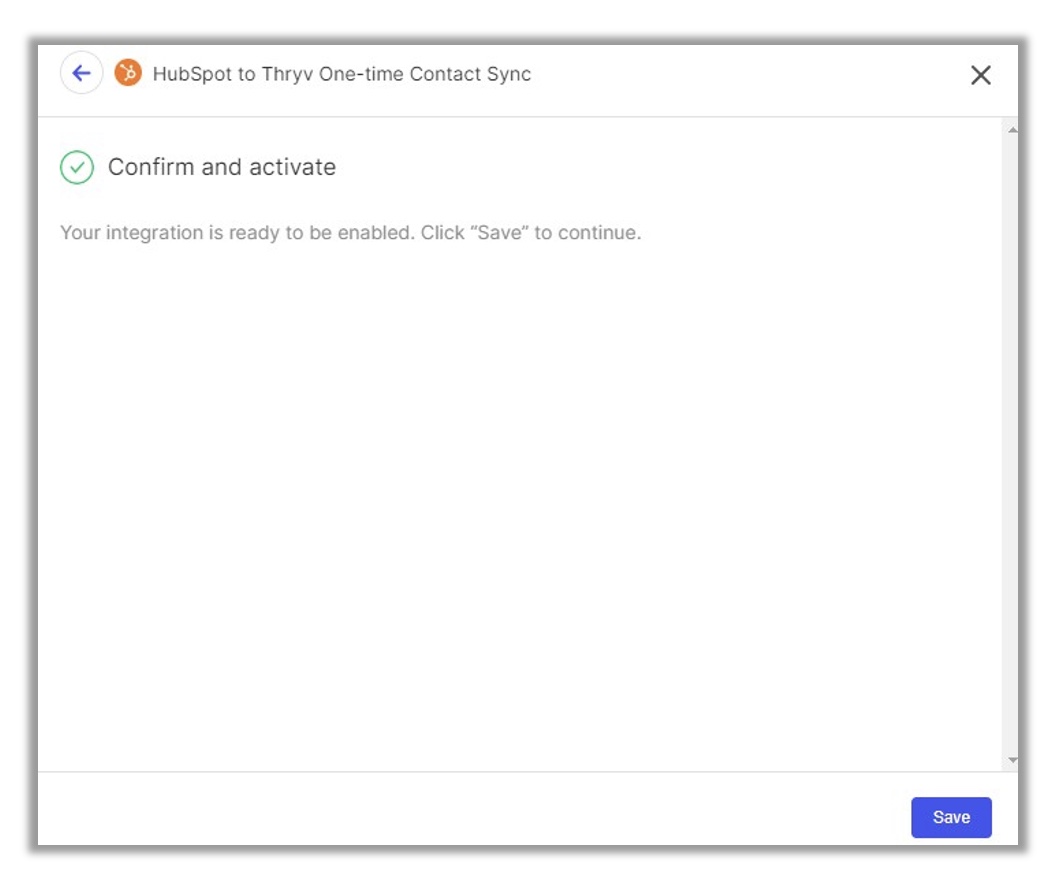Screen dimensions: 1052x878
Task: Click the word "Confirm" in the step heading
Action: click(151, 167)
